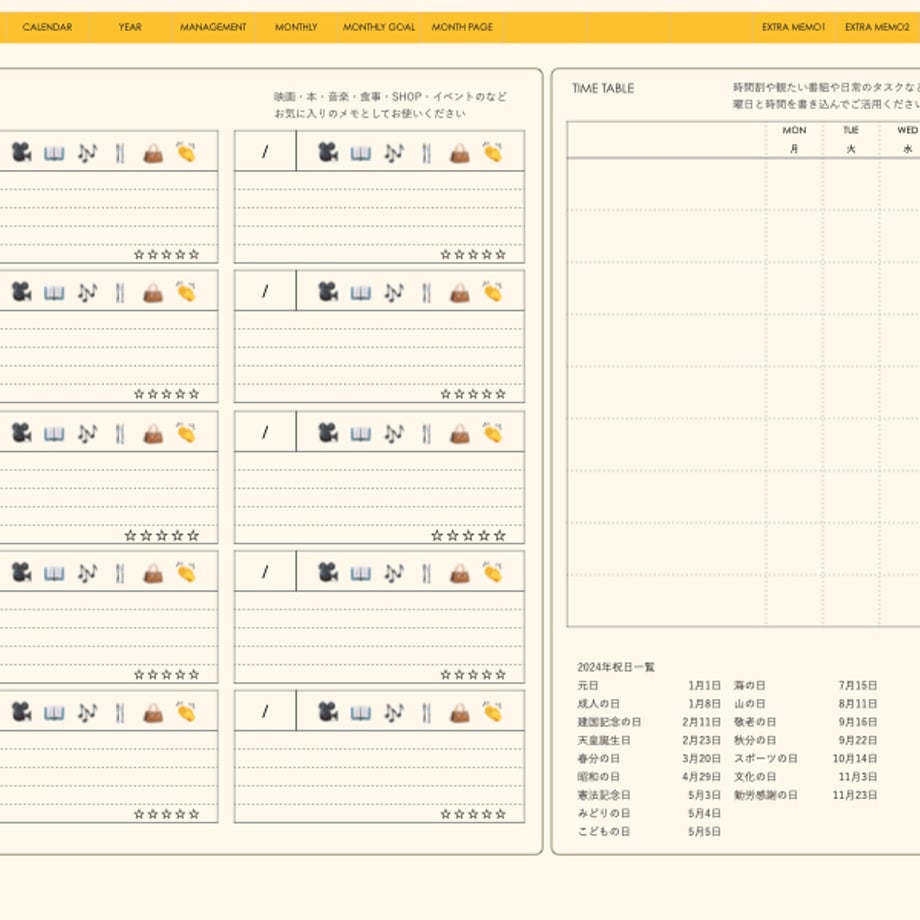This screenshot has height=920, width=920.
Task: Jump to the MONTH PAGE tab
Action: pos(462,27)
